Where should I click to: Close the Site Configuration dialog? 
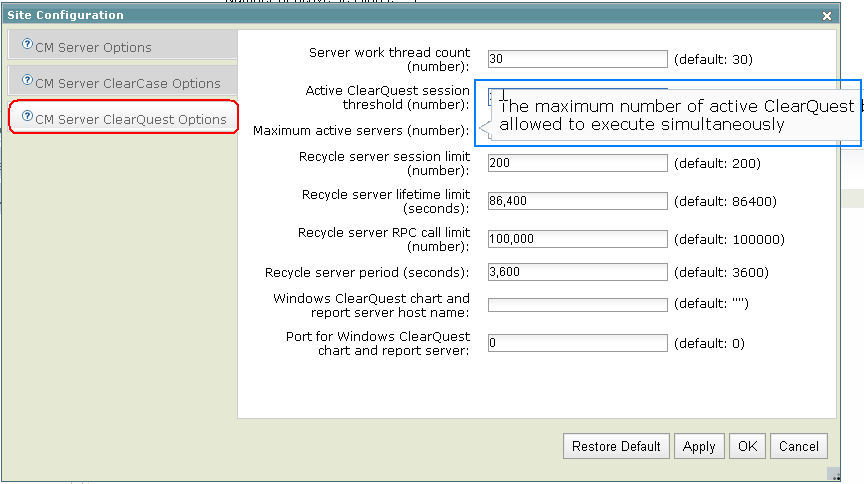tap(827, 16)
